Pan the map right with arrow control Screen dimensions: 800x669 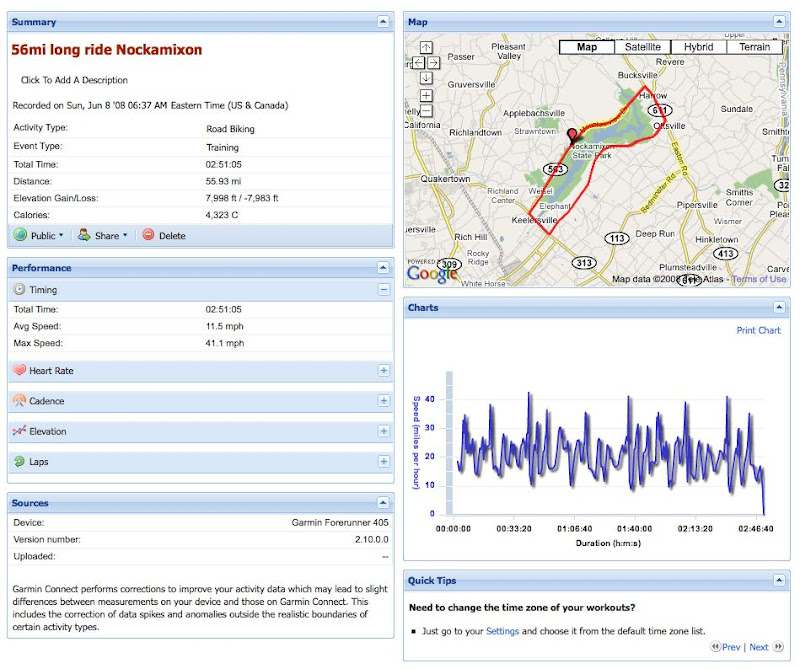click(434, 62)
